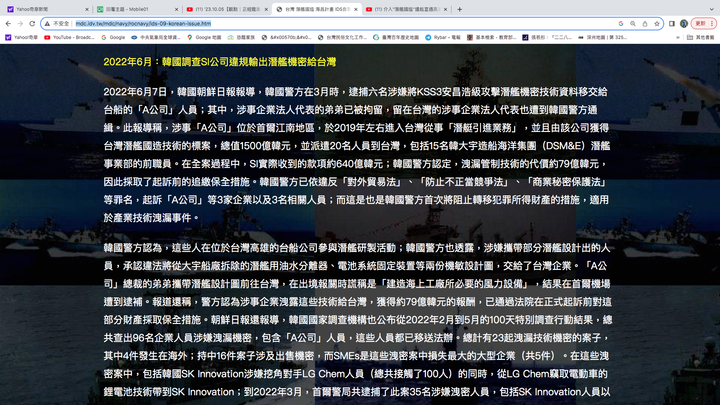Switch to the Yahoo奇摩新聞 tab
This screenshot has width=720, height=405.
click(x=47, y=9)
